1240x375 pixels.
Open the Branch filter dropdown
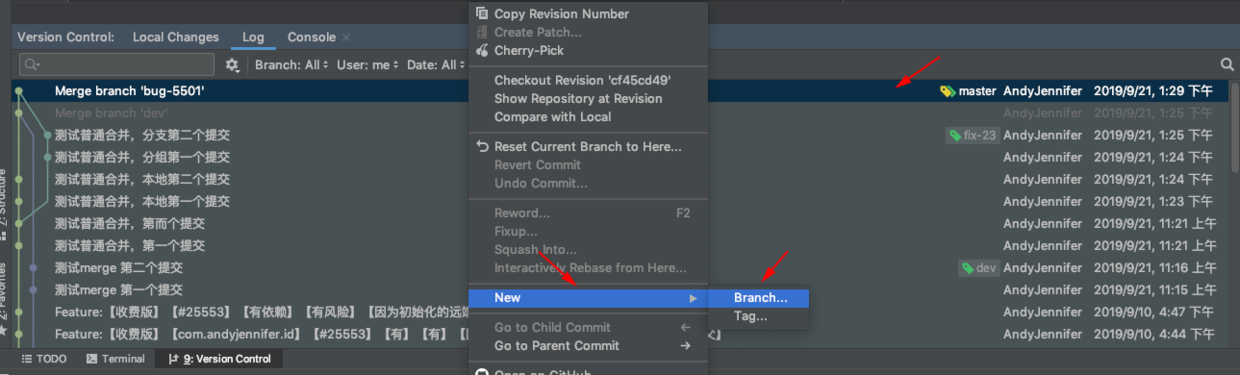click(x=292, y=65)
